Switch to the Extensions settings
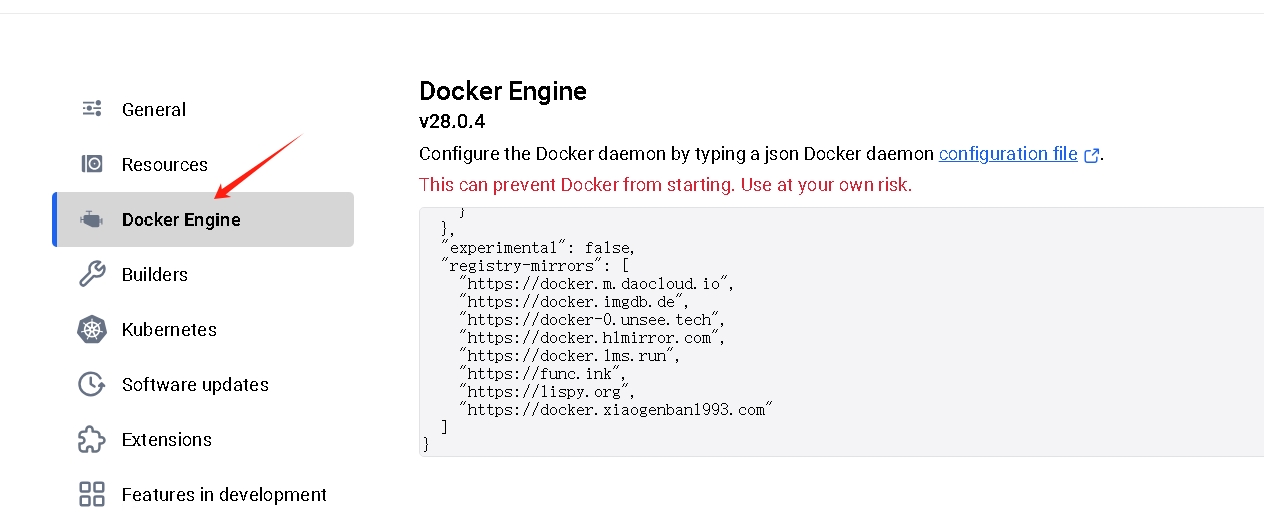The image size is (1264, 527). click(x=203, y=439)
